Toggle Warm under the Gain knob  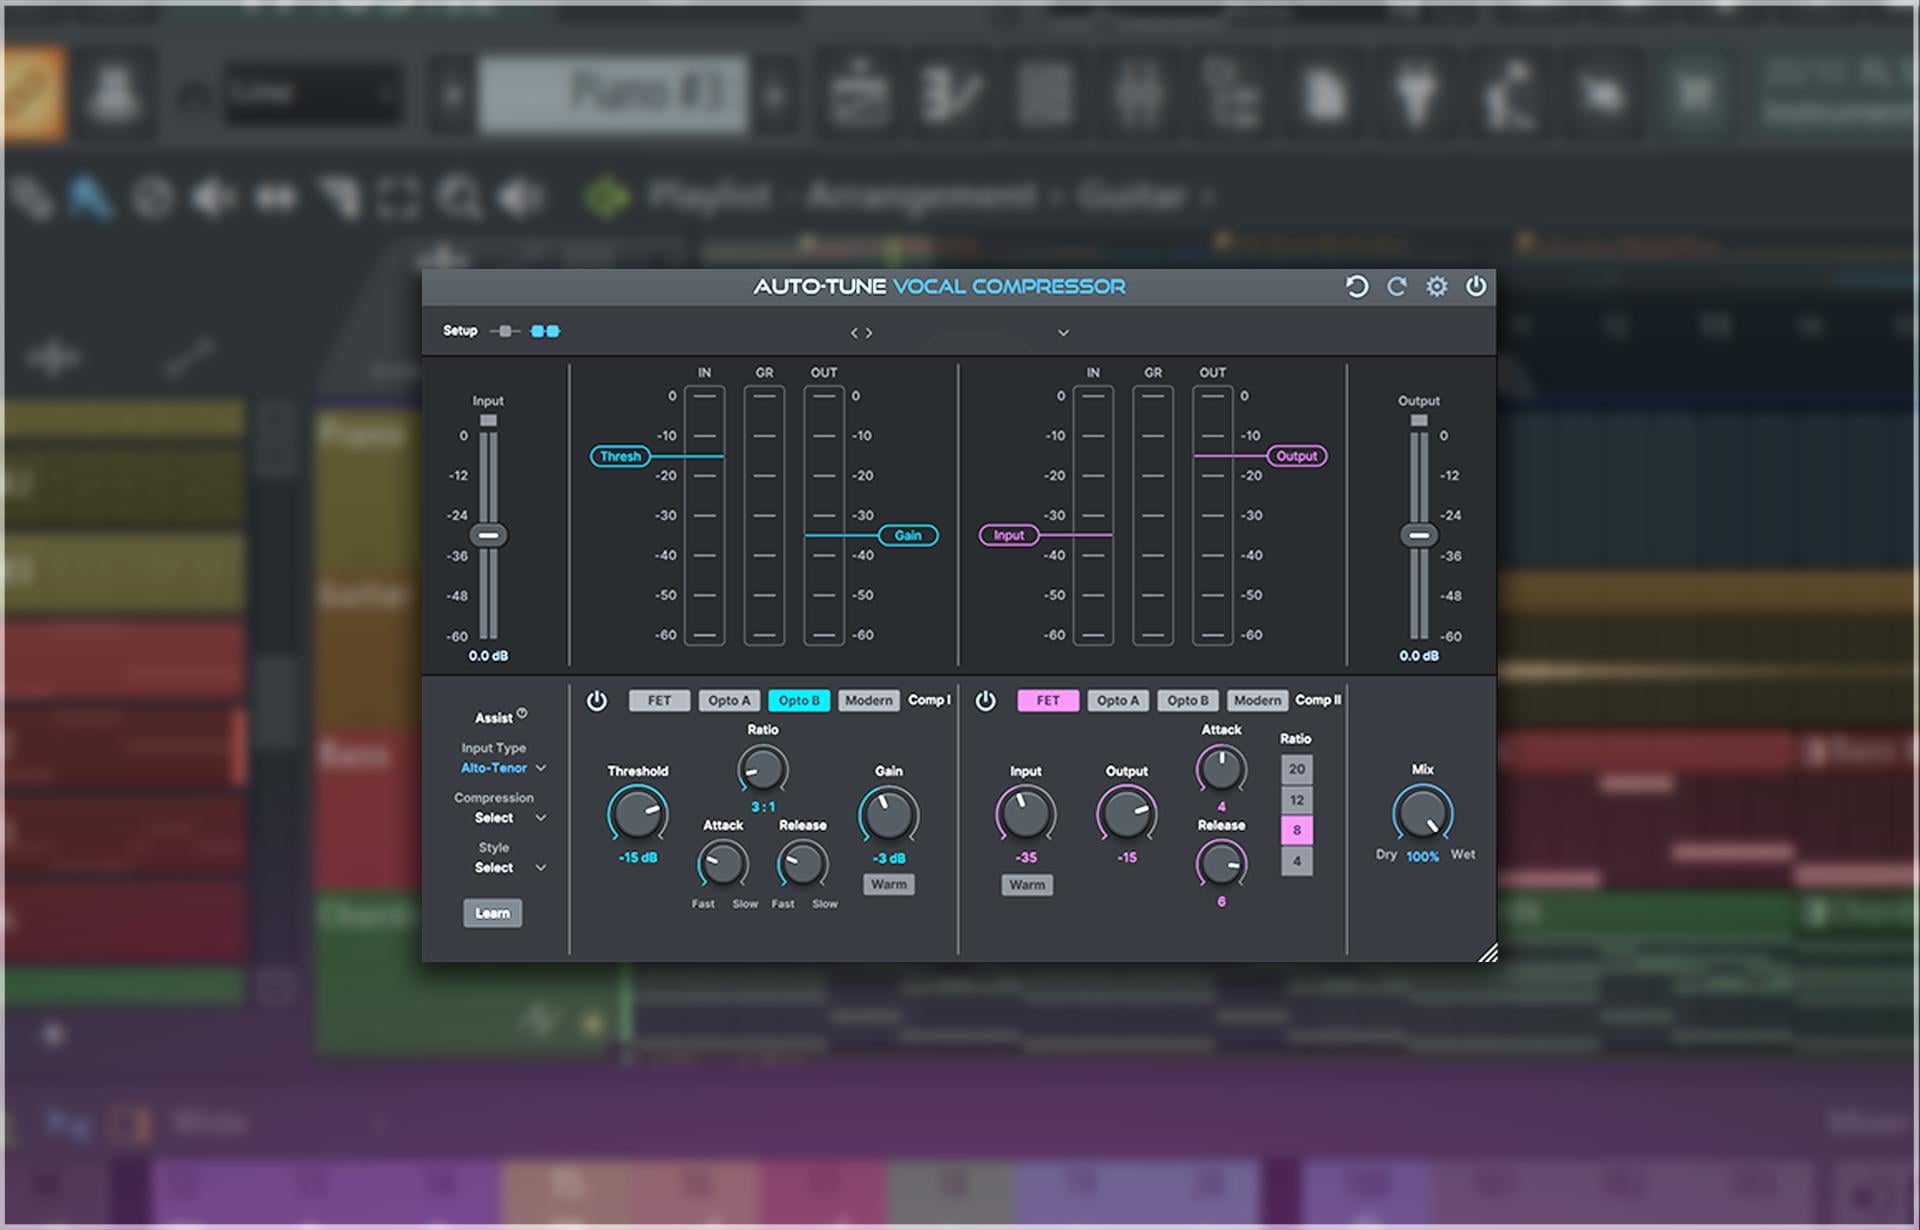point(889,885)
